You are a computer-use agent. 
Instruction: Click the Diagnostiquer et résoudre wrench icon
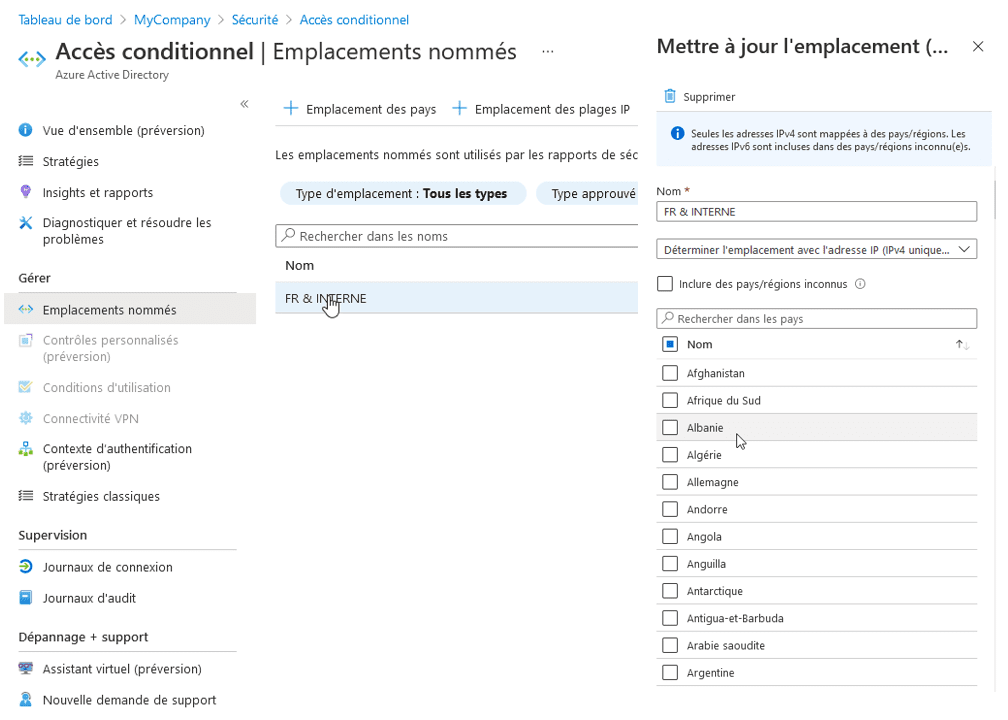[26, 223]
